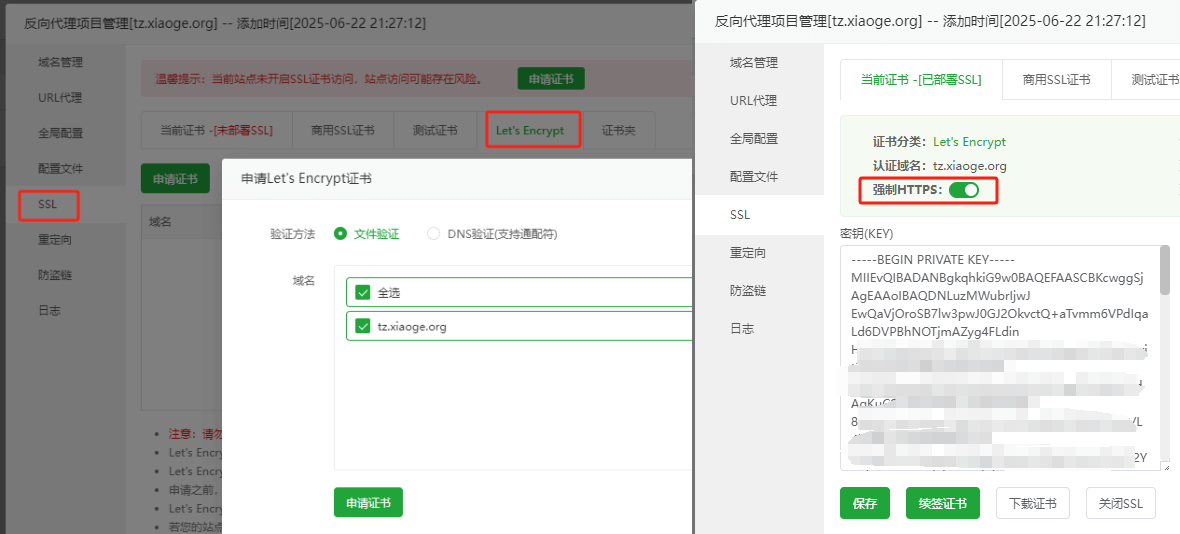The width and height of the screenshot is (1180, 534).
Task: Click the 续签证书 button
Action: [943, 503]
